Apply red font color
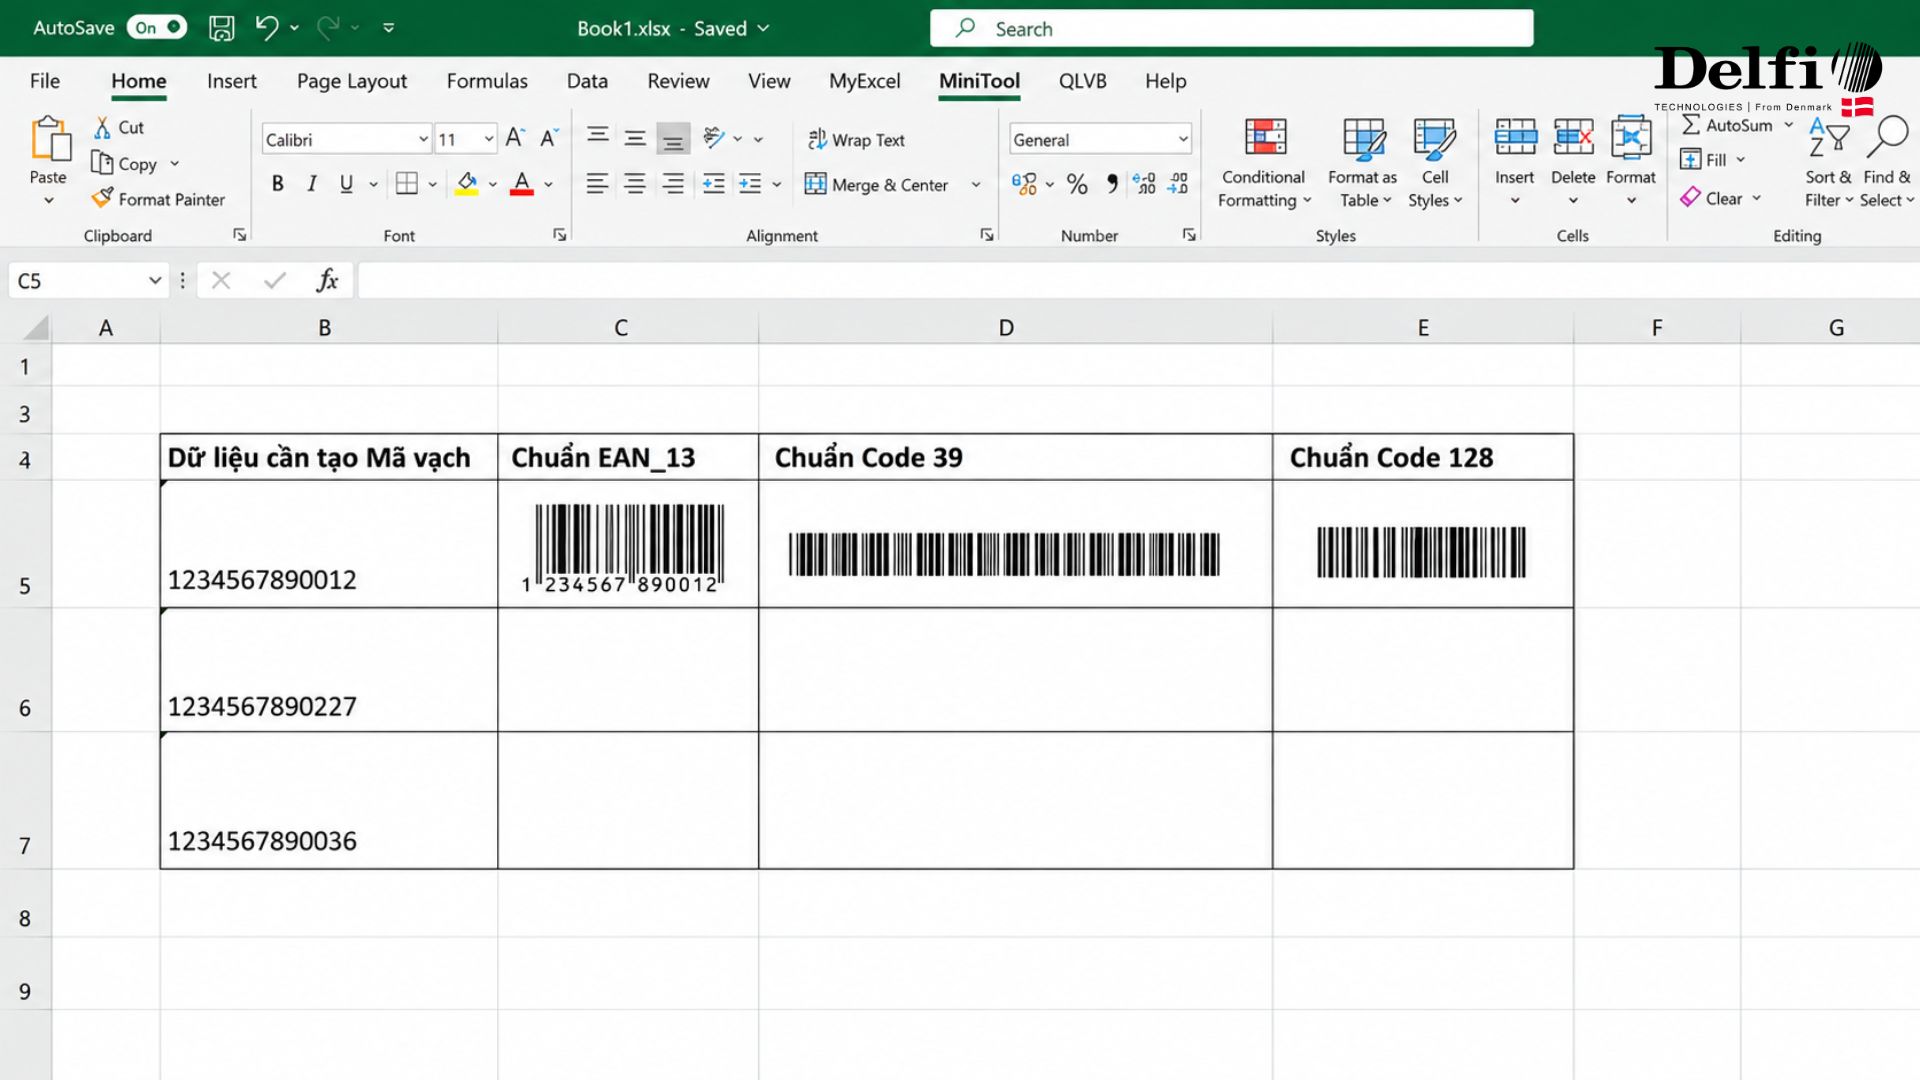The image size is (1920, 1080). [x=521, y=184]
